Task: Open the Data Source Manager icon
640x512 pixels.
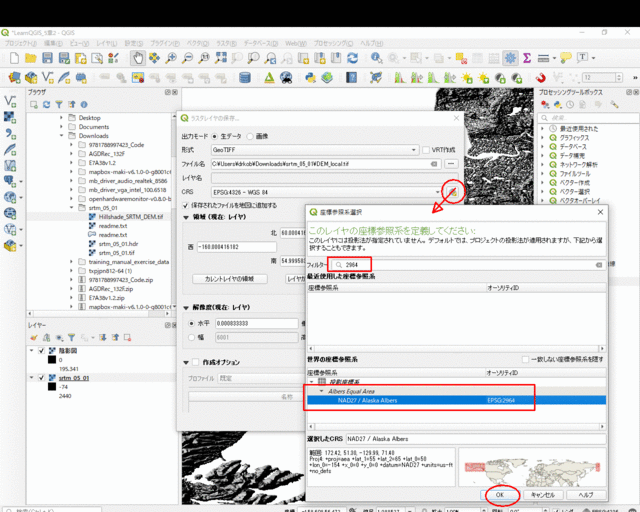Action: (x=14, y=78)
